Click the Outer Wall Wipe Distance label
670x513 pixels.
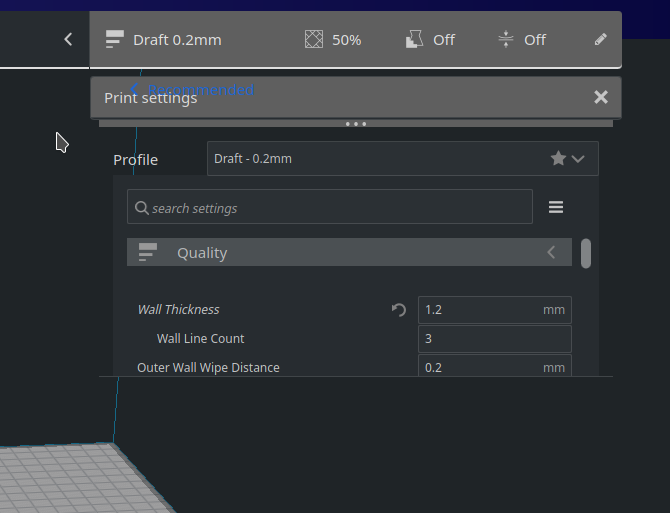click(x=208, y=368)
